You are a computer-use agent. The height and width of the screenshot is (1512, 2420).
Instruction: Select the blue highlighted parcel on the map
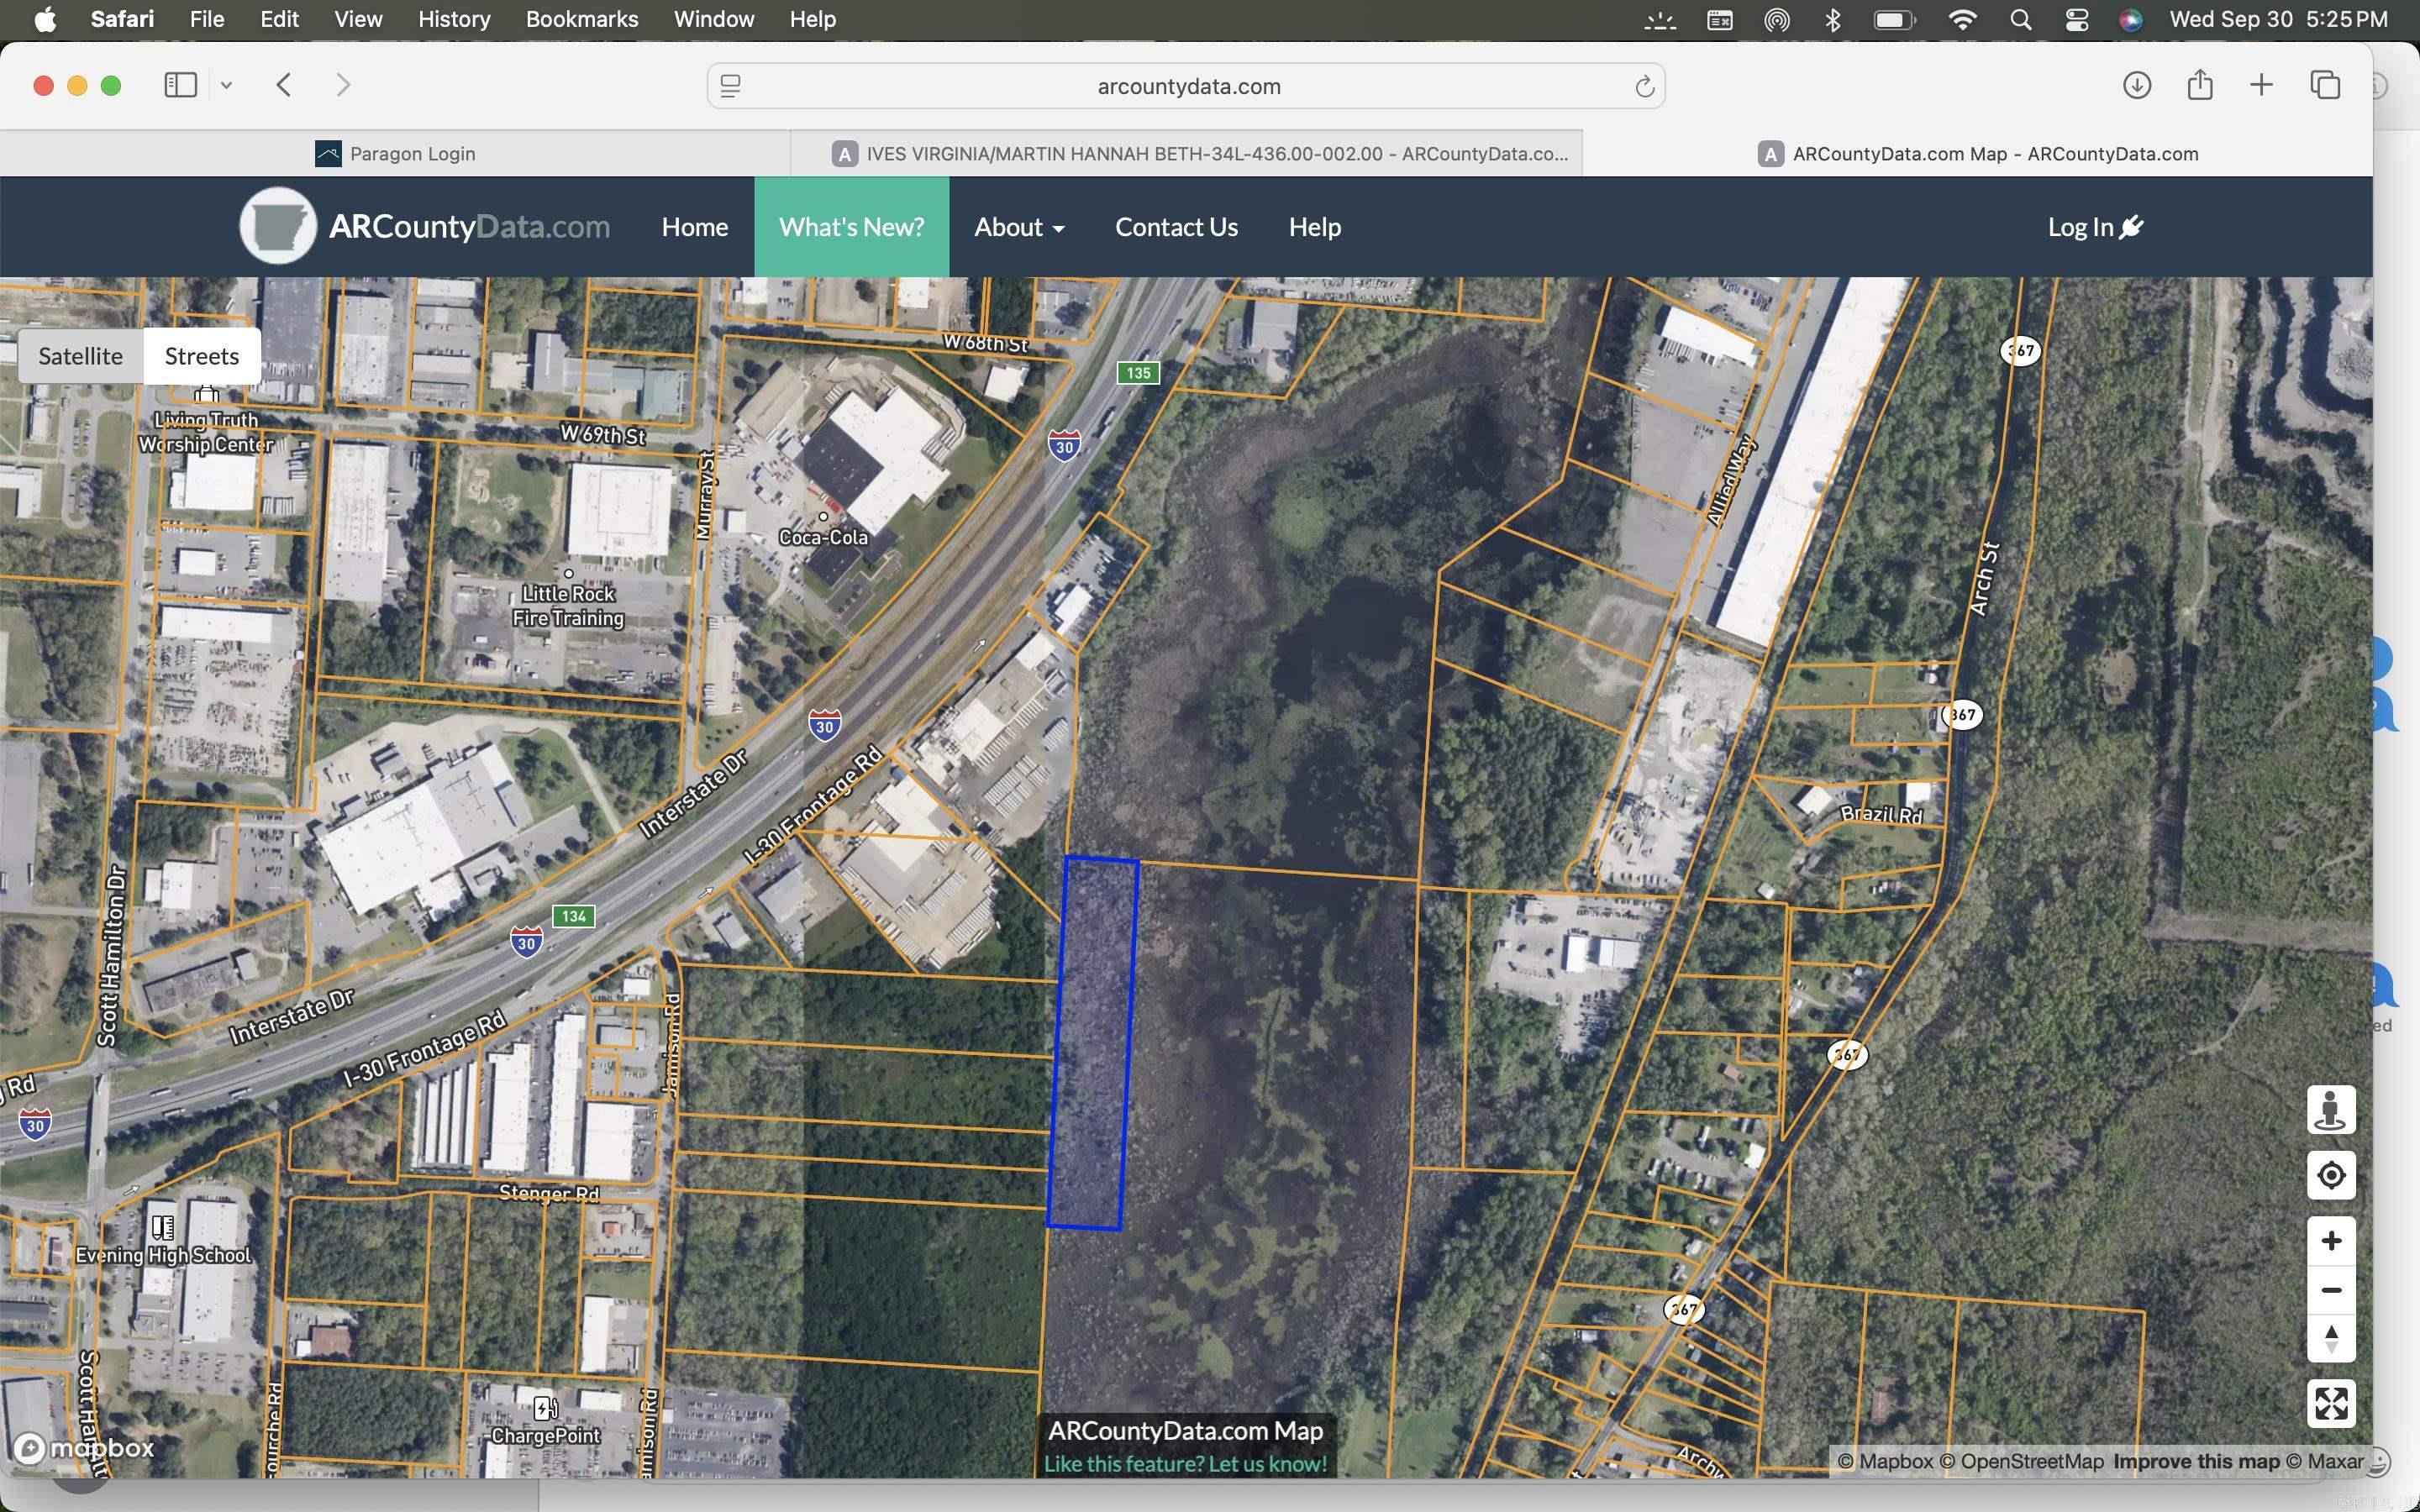pos(1092,1043)
